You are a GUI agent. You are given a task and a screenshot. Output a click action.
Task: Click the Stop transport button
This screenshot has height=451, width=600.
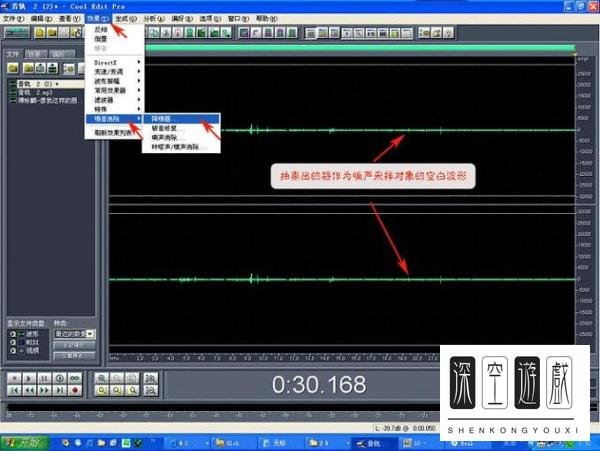pos(14,378)
